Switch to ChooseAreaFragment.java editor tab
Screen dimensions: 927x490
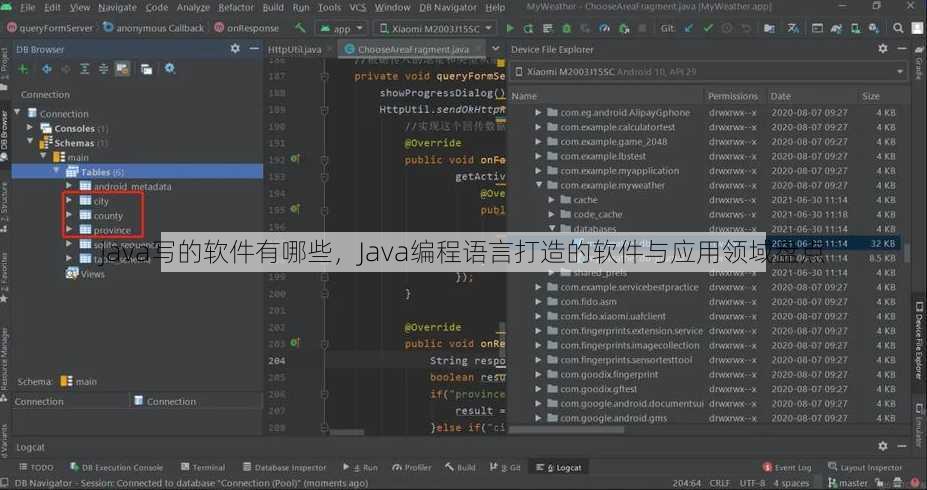click(x=412, y=49)
